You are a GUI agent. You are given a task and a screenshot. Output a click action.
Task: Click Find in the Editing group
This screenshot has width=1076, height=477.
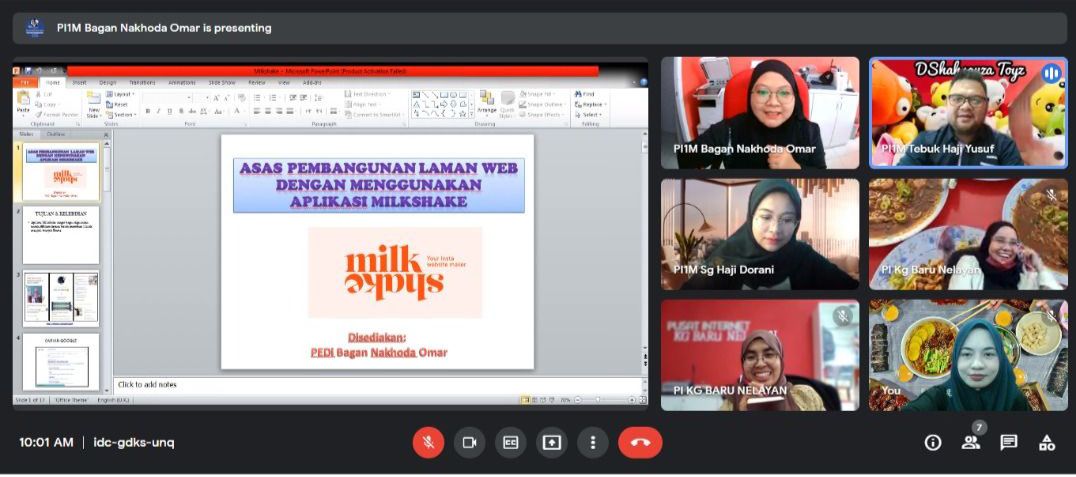[585, 94]
